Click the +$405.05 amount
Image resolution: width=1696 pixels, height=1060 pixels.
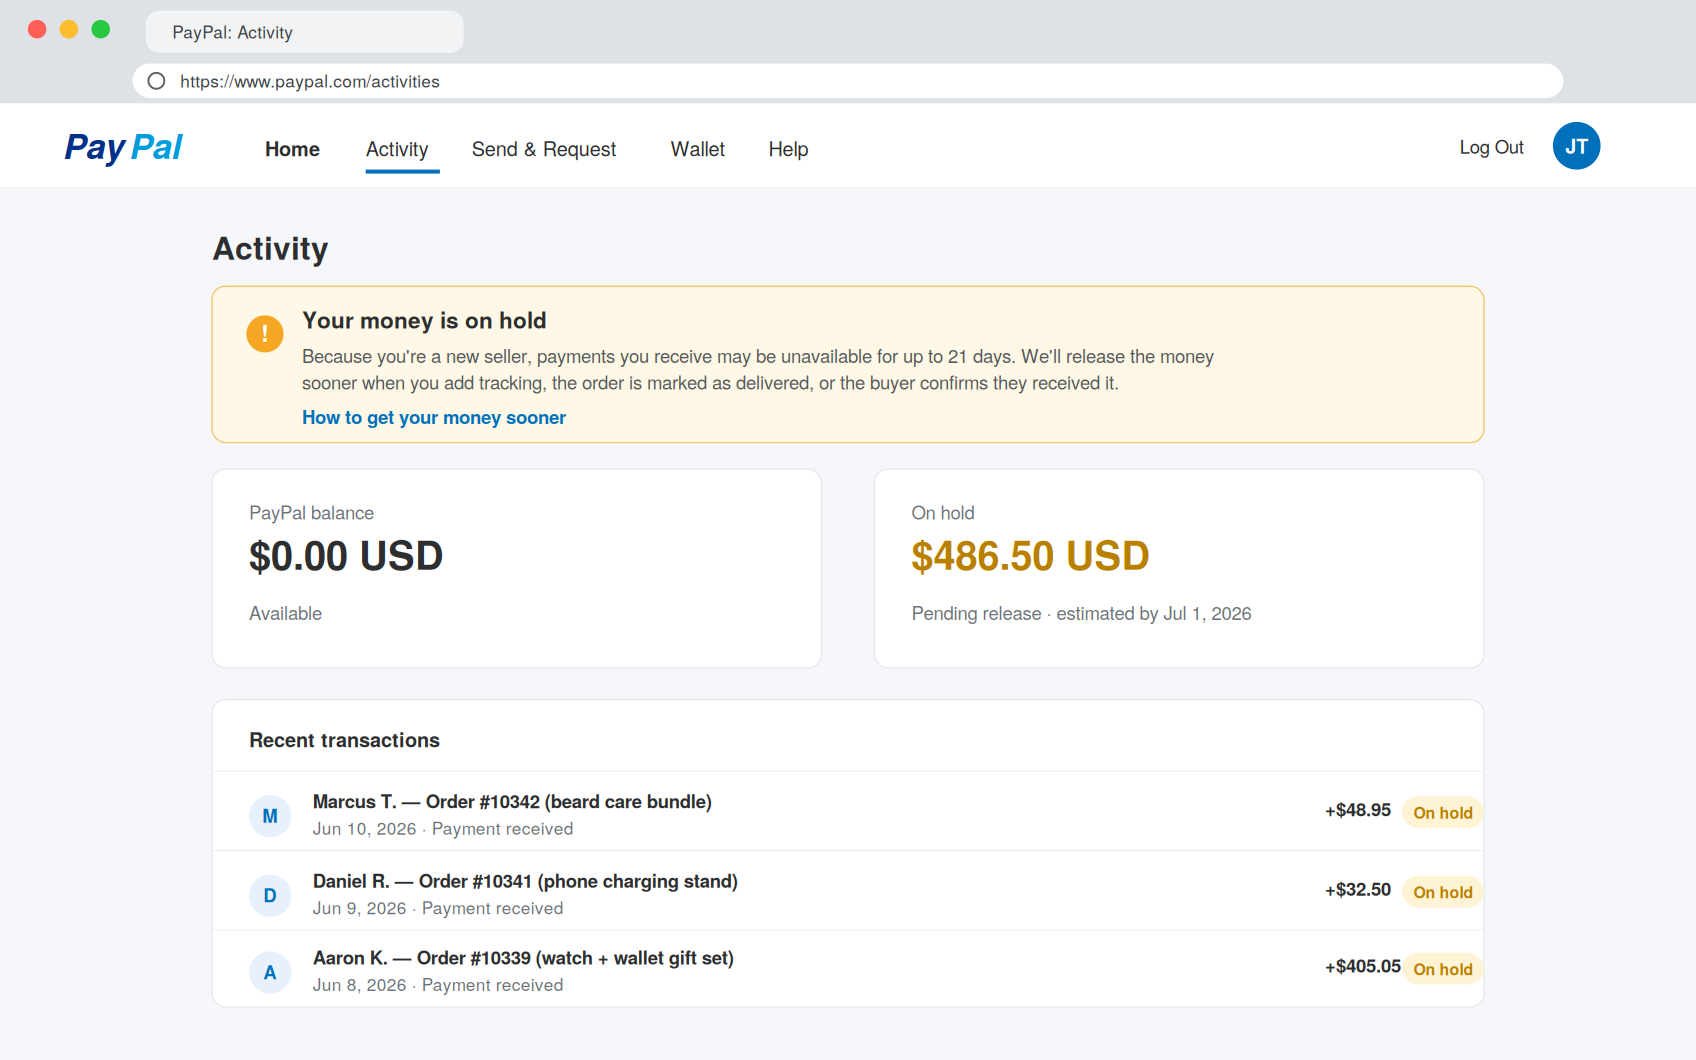[1362, 966]
